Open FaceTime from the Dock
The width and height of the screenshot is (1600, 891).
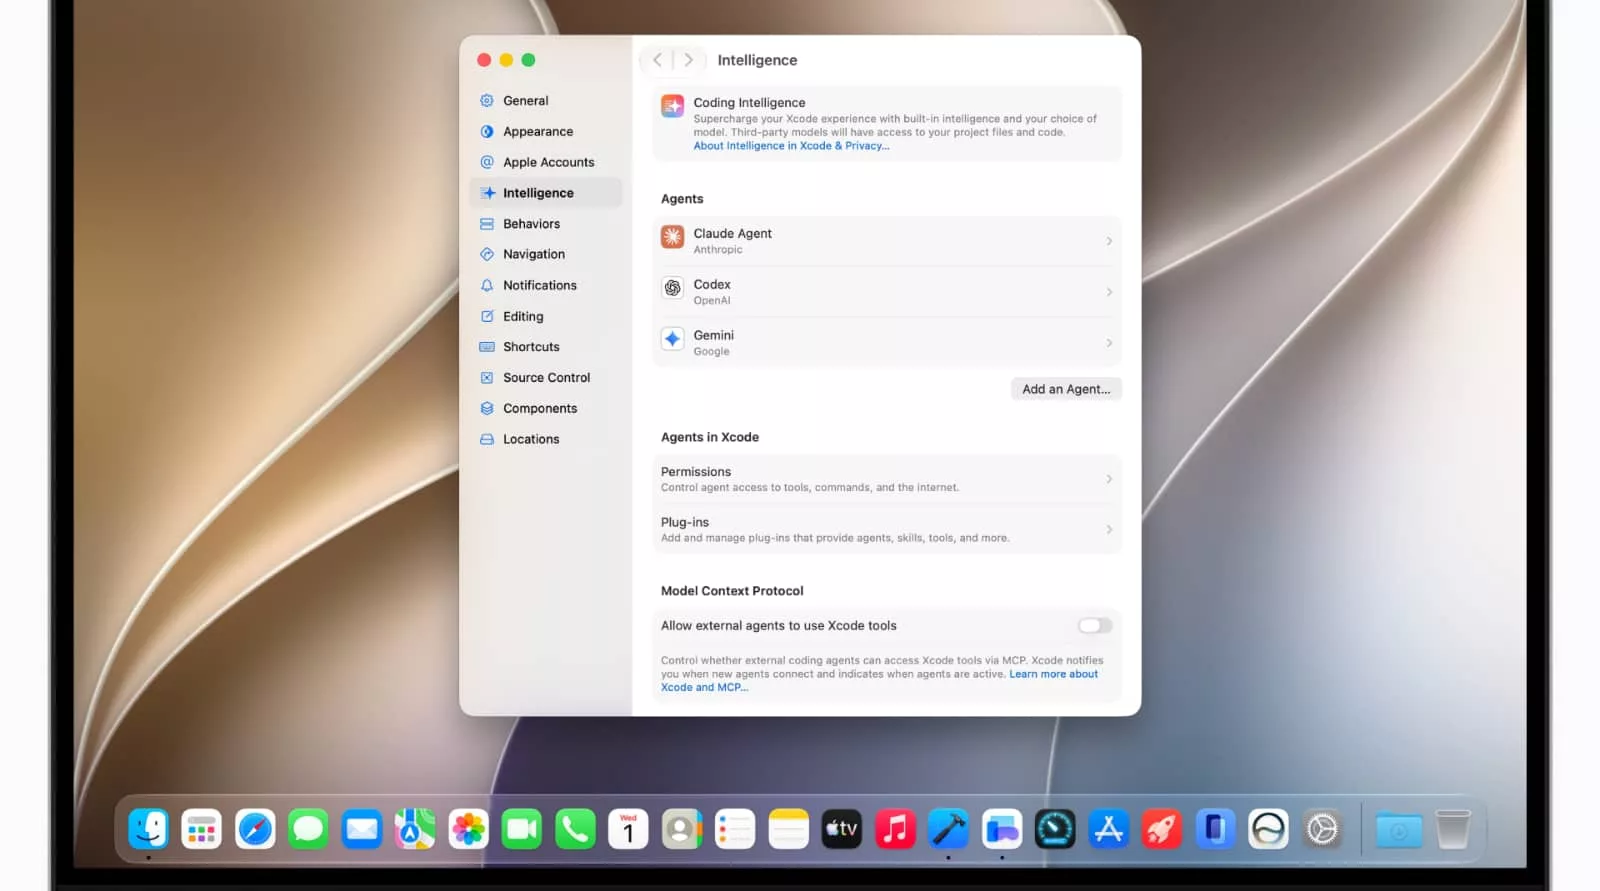(x=522, y=829)
